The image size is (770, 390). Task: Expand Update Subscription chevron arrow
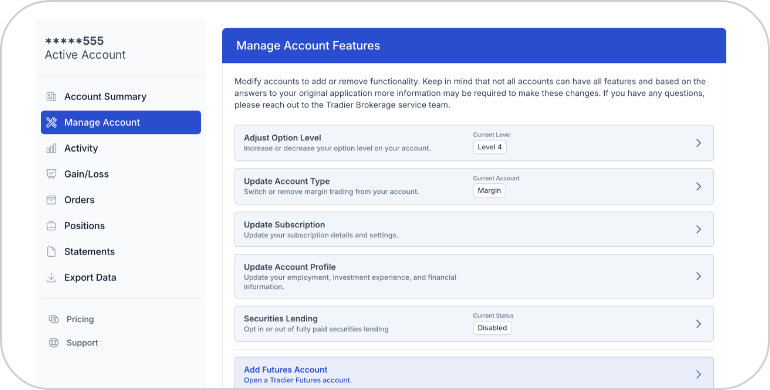[698, 229]
